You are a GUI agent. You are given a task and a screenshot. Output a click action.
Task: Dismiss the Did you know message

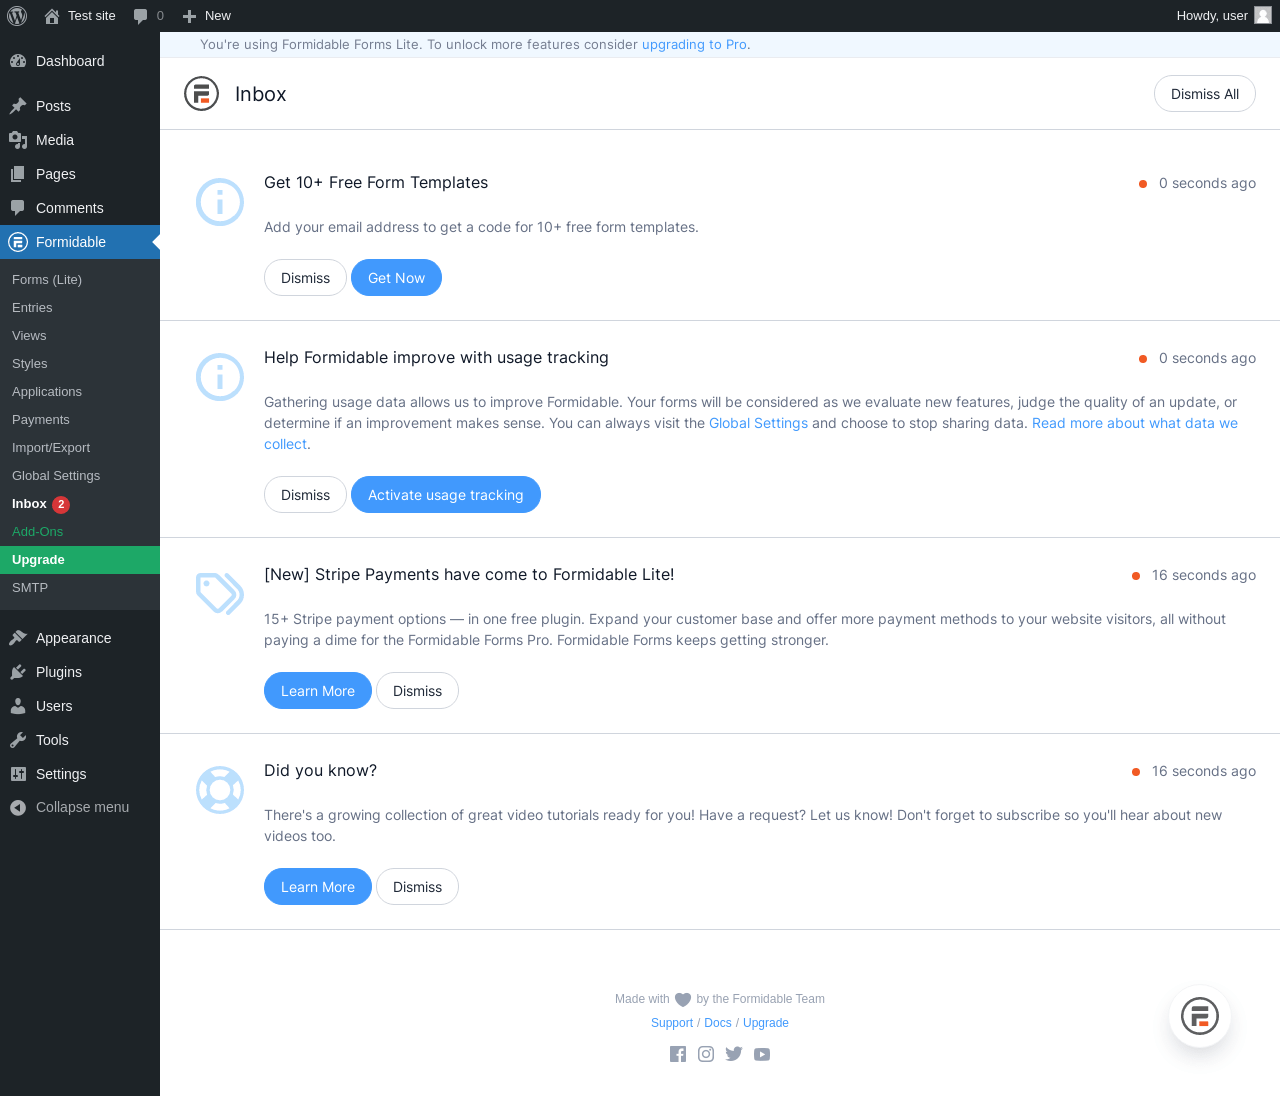point(417,887)
